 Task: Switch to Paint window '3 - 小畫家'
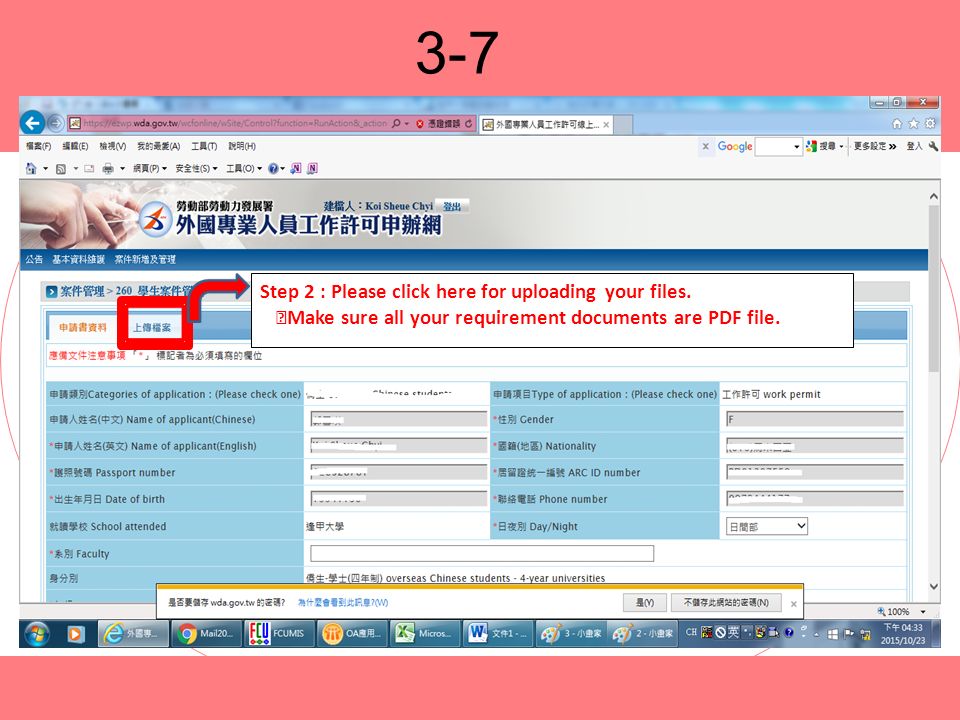point(571,634)
